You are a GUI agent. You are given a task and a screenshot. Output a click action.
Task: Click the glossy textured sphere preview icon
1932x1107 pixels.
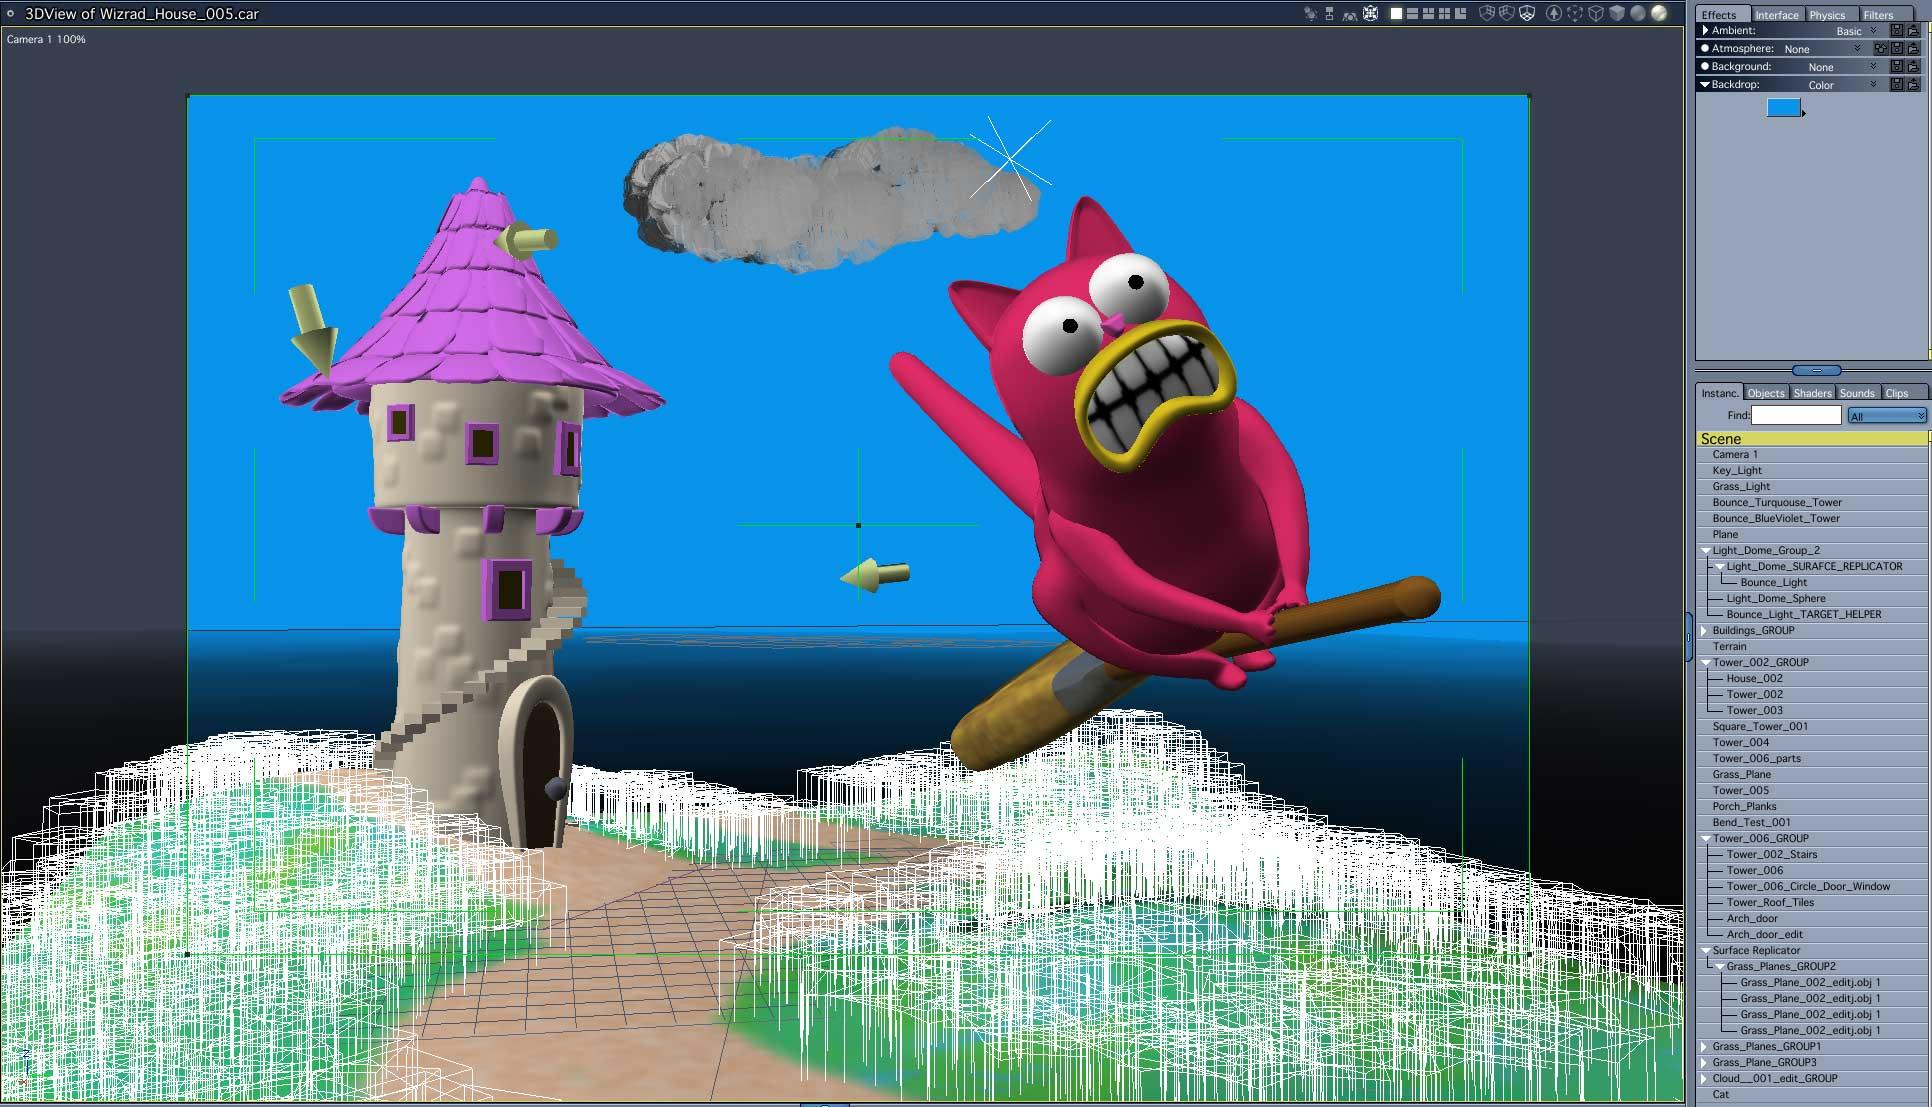point(1659,13)
